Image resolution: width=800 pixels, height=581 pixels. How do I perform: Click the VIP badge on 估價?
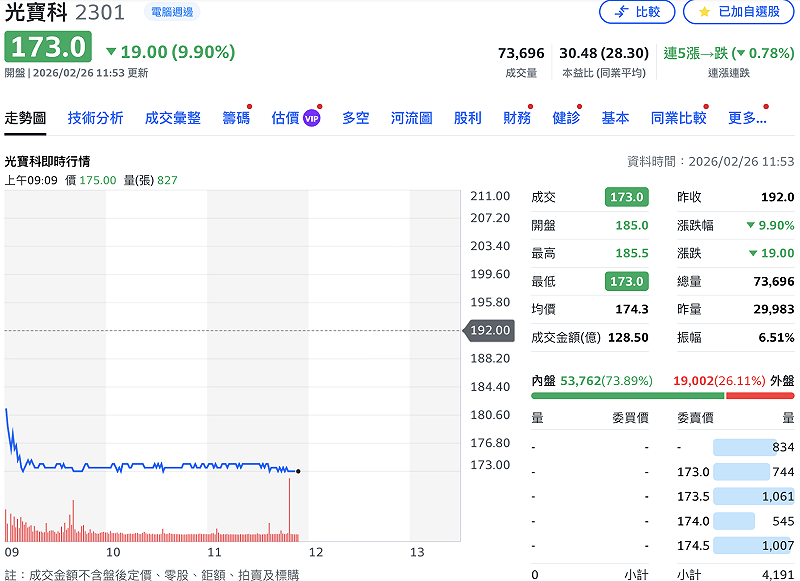(x=311, y=118)
